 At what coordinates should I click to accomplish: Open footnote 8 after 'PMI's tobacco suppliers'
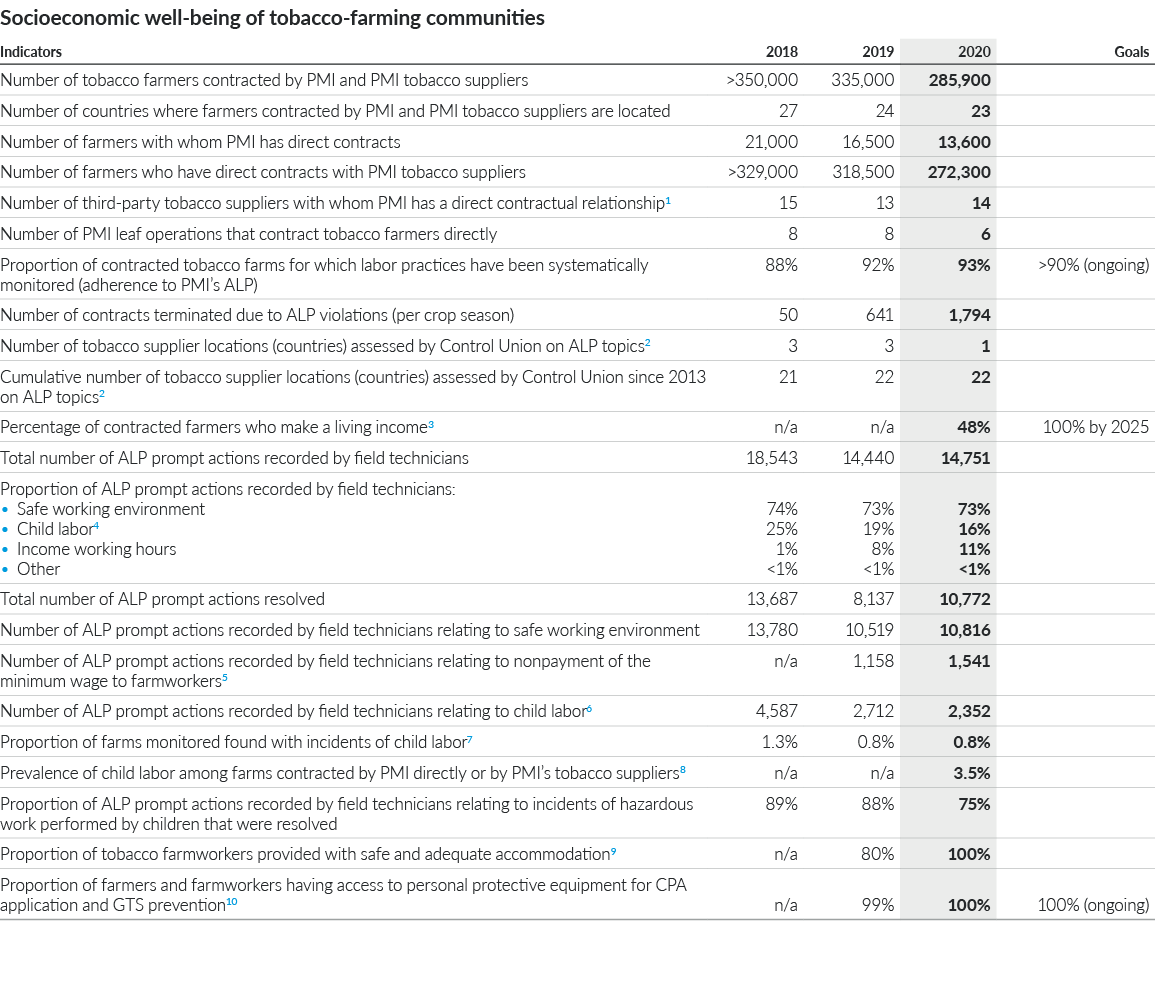[x=683, y=770]
